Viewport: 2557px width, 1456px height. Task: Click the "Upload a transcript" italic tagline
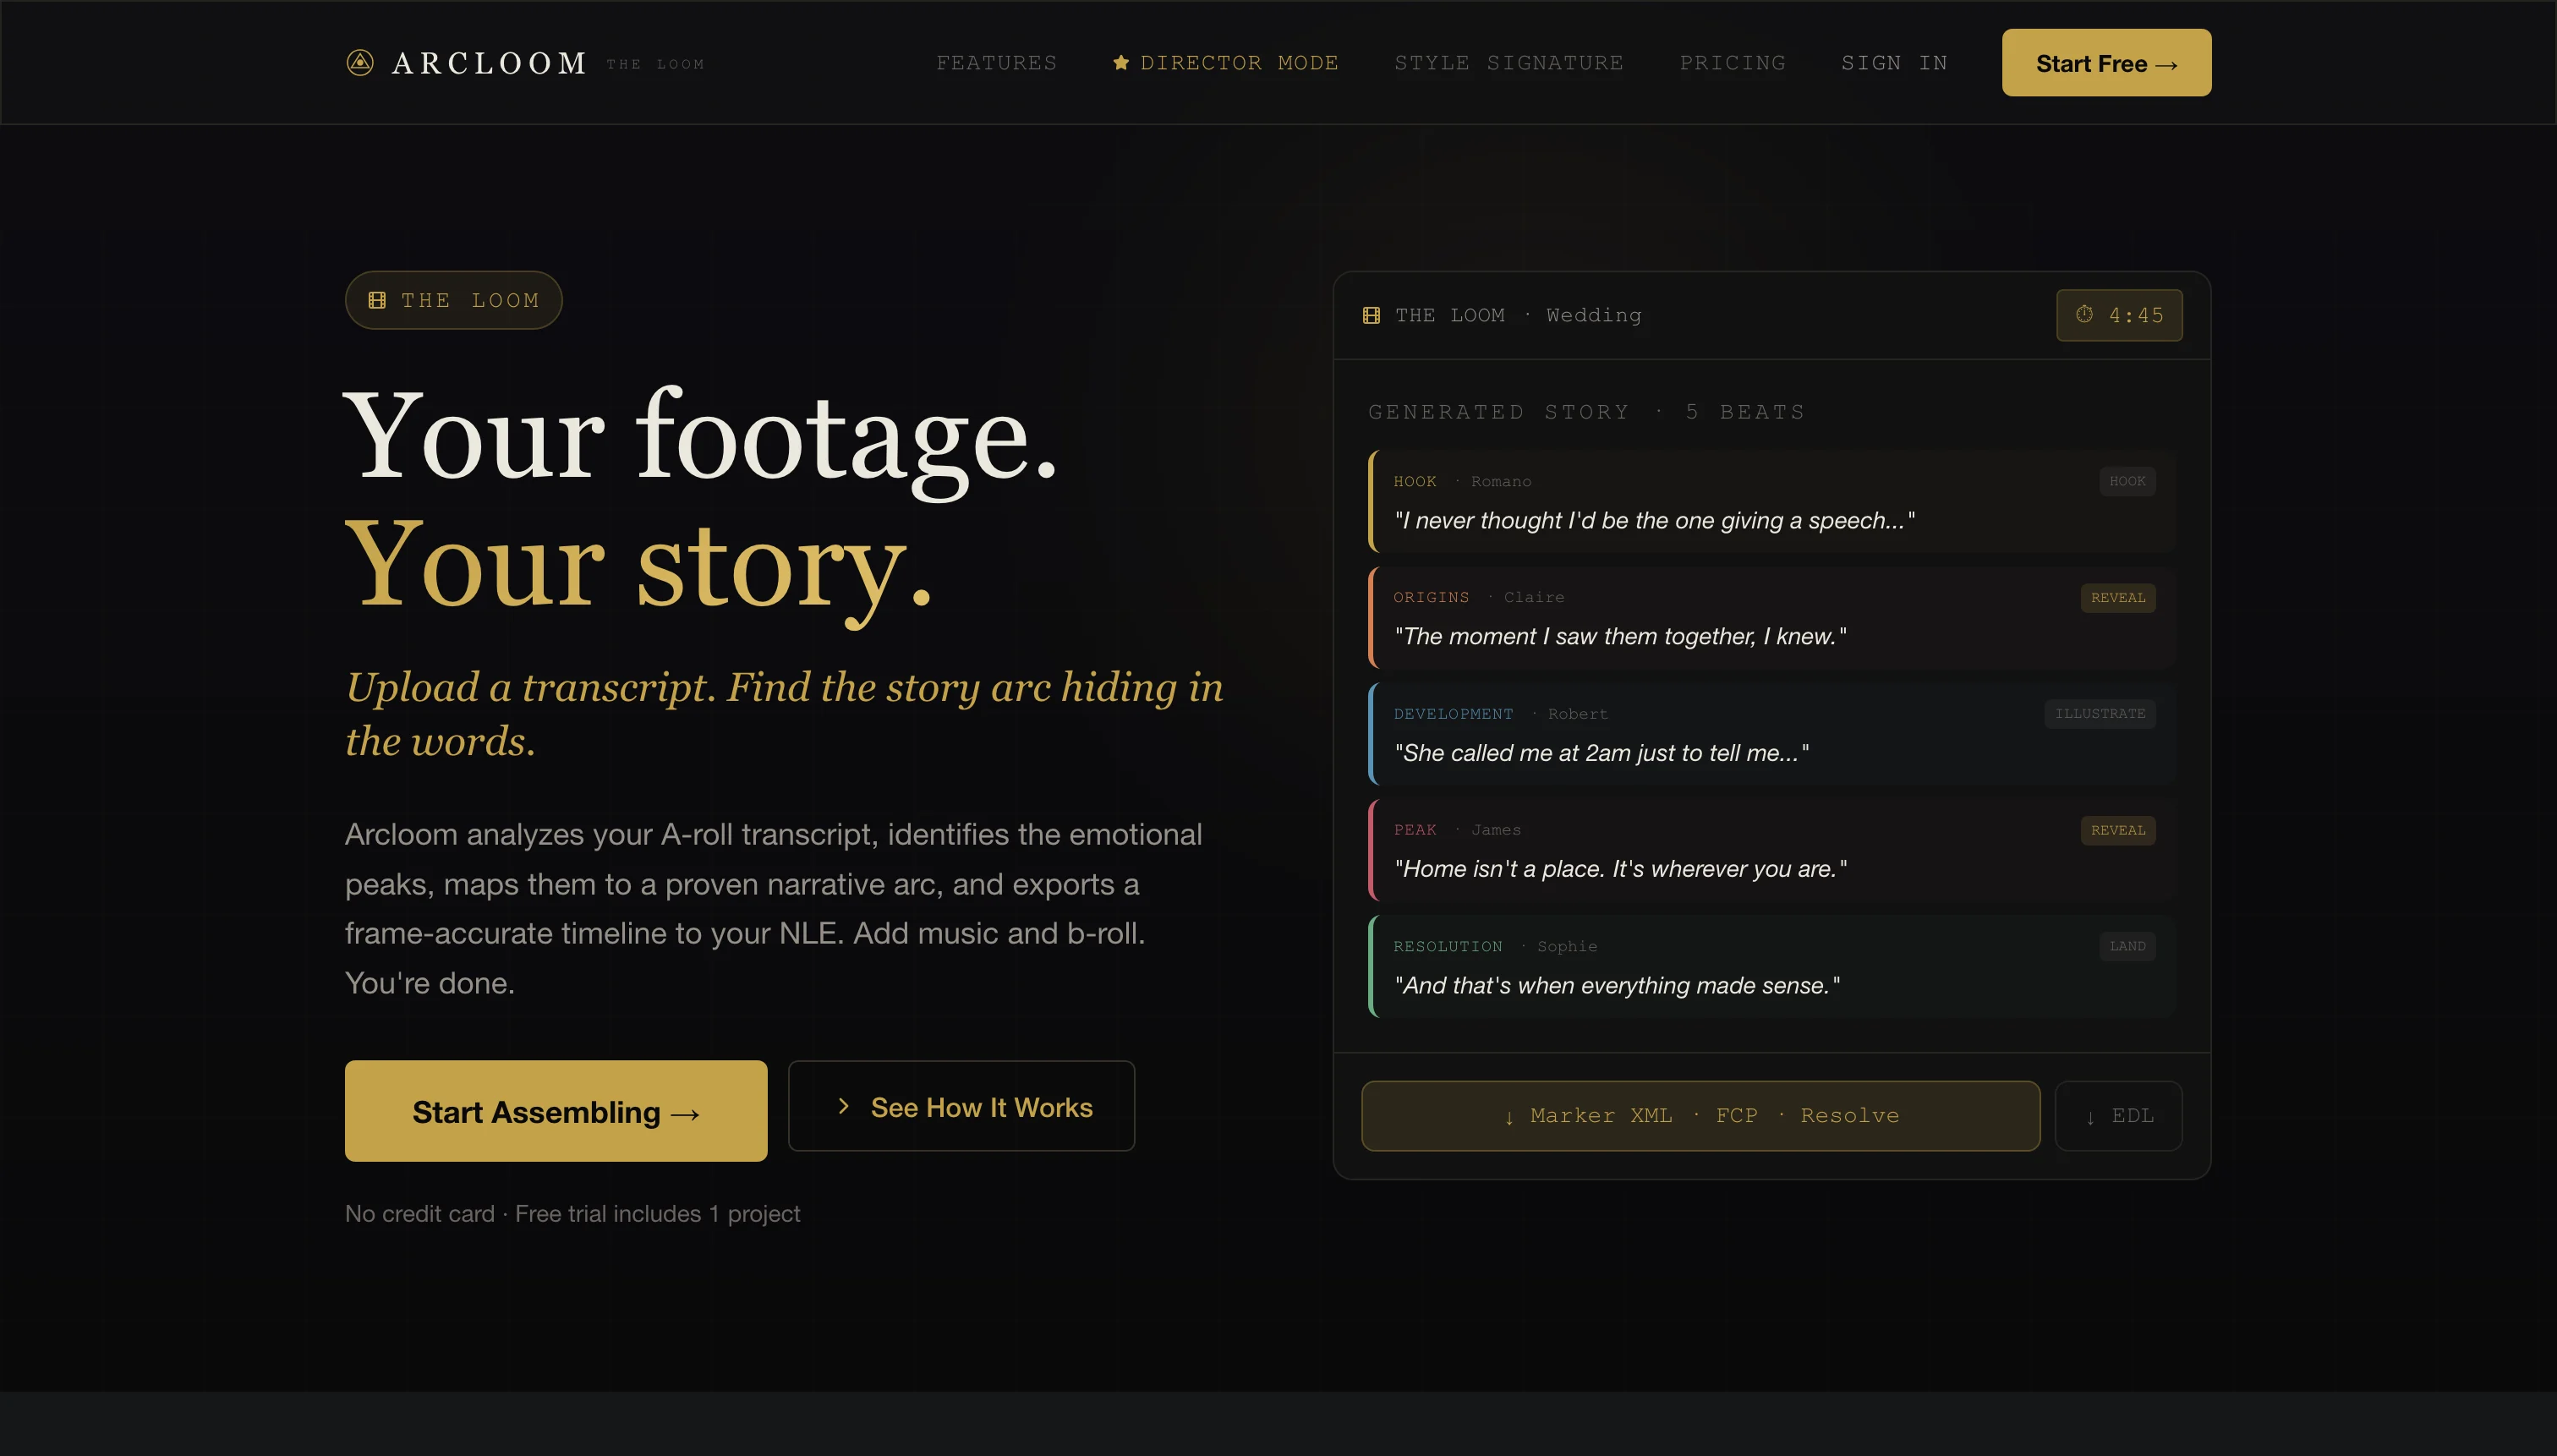click(x=784, y=714)
